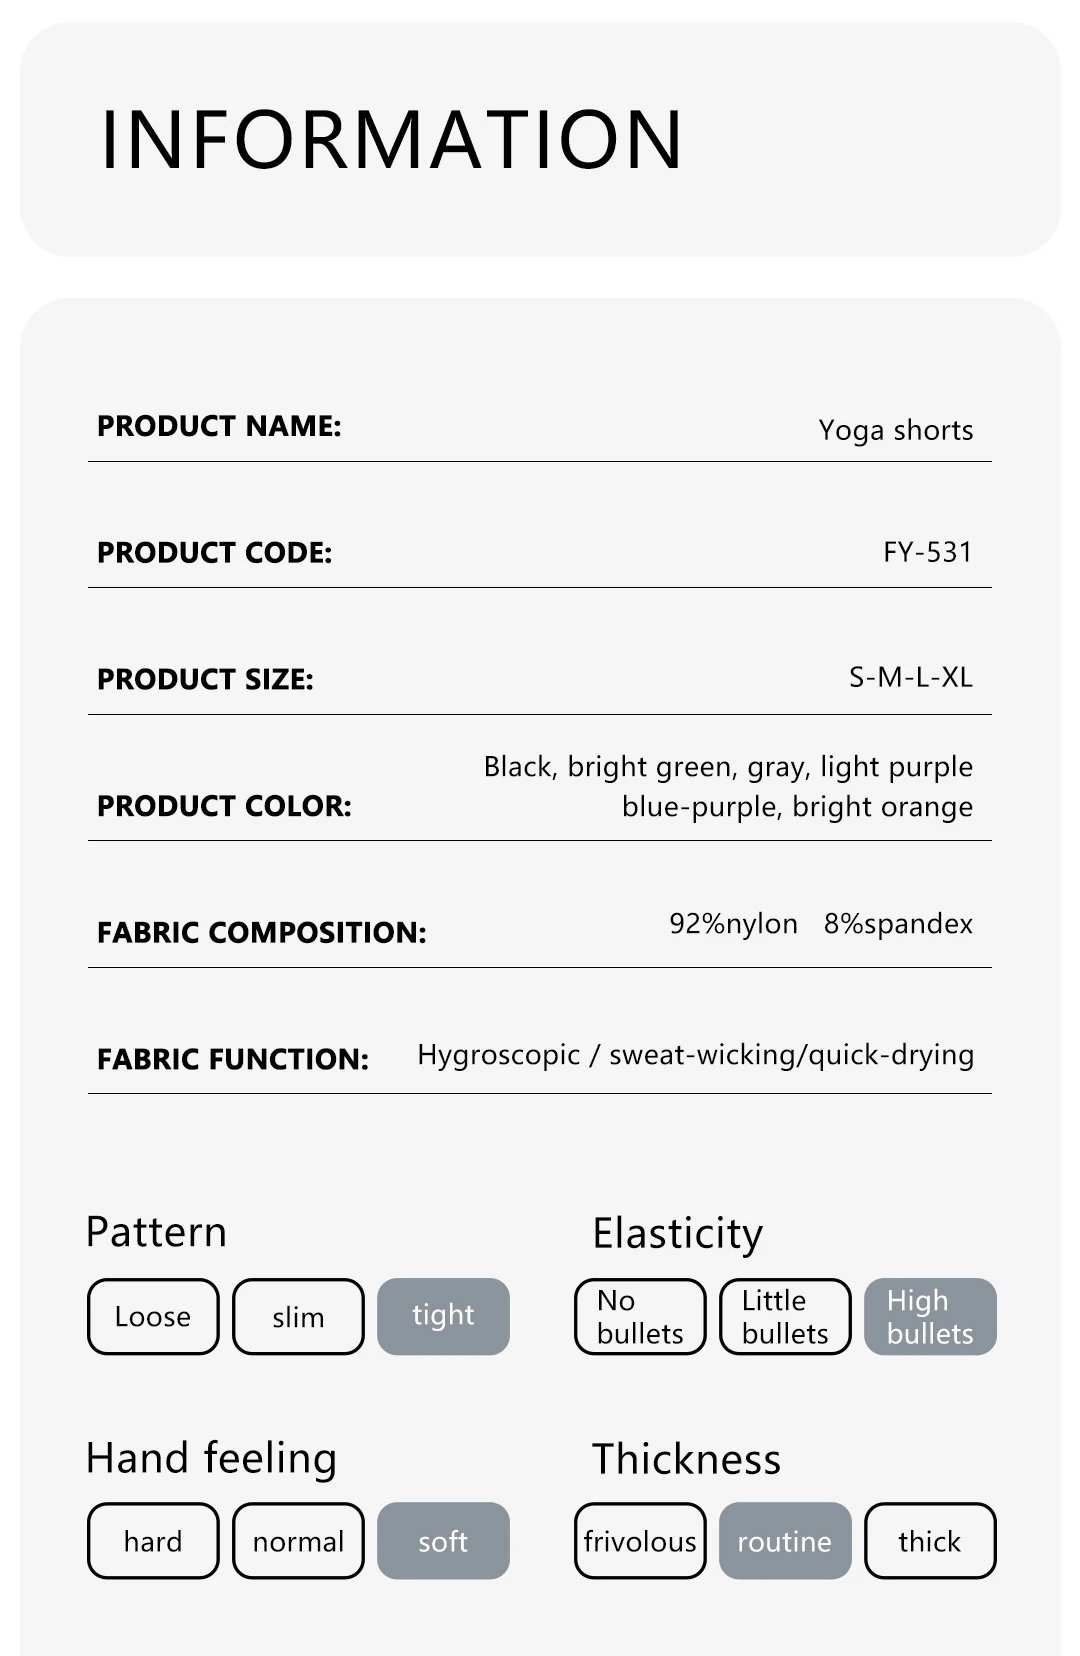Select routine thickness chip
The image size is (1080, 1656).
pos(785,1541)
